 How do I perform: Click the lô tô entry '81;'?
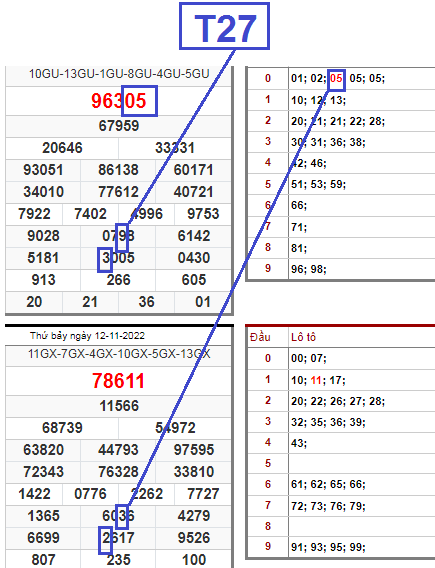tap(299, 248)
